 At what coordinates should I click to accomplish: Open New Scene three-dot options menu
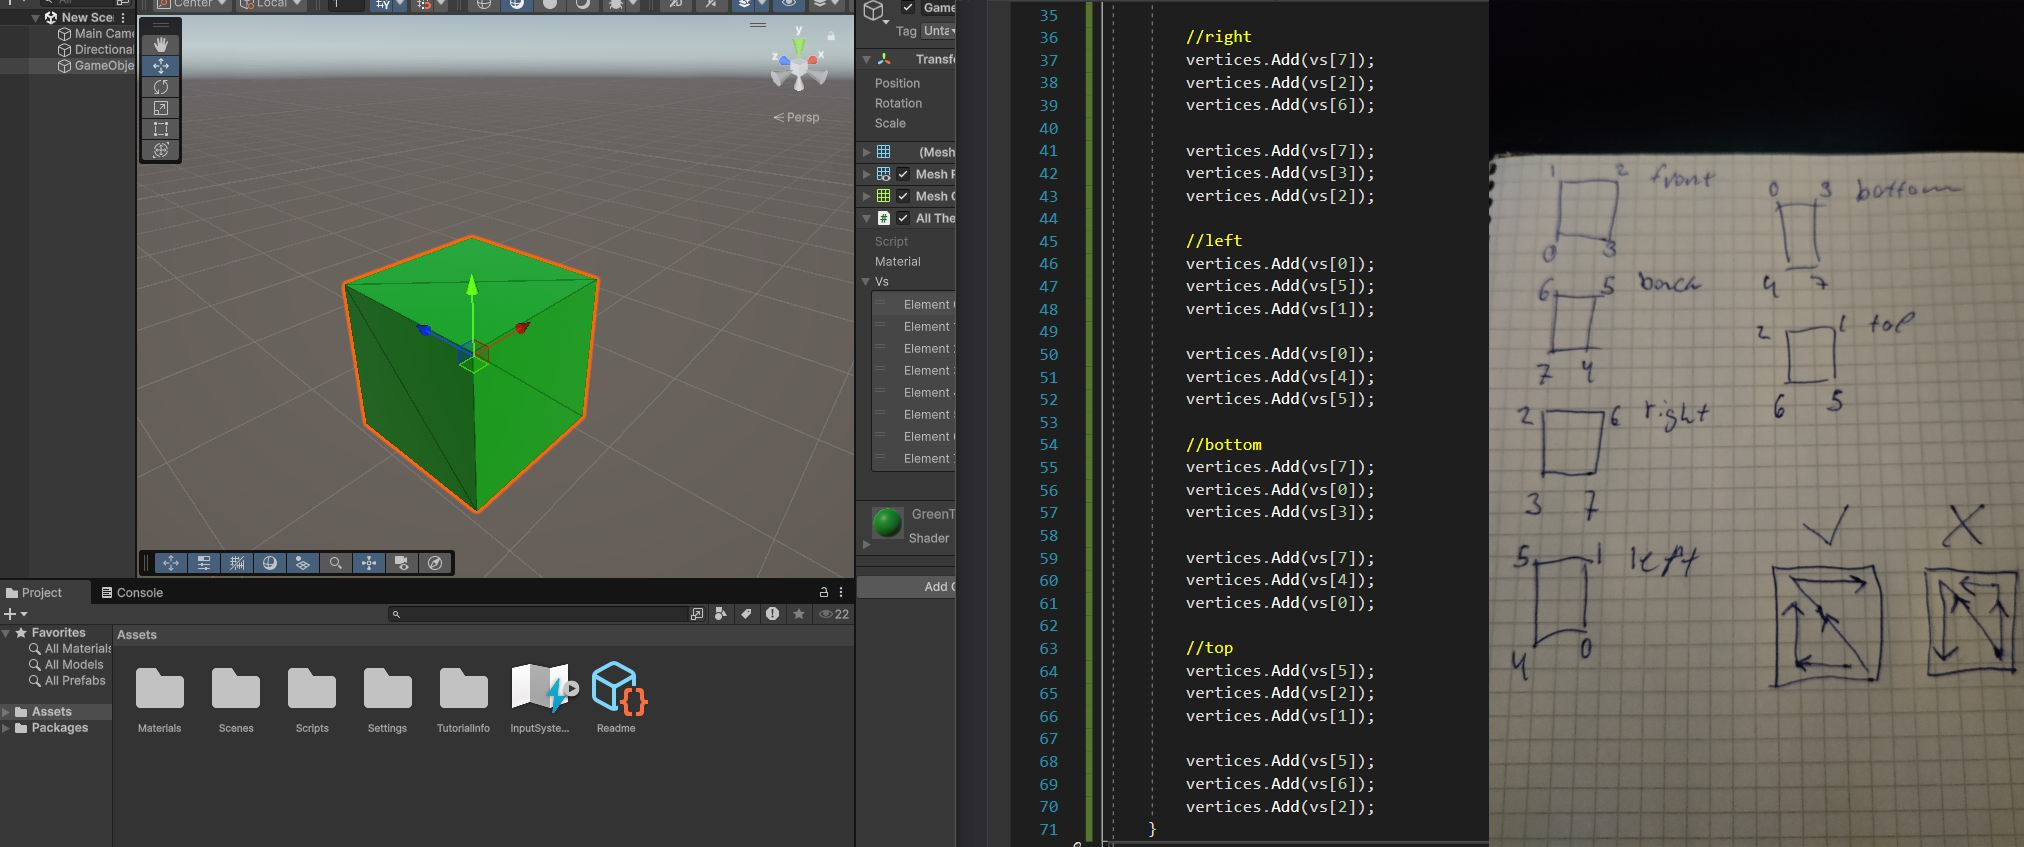pyautogui.click(x=124, y=17)
